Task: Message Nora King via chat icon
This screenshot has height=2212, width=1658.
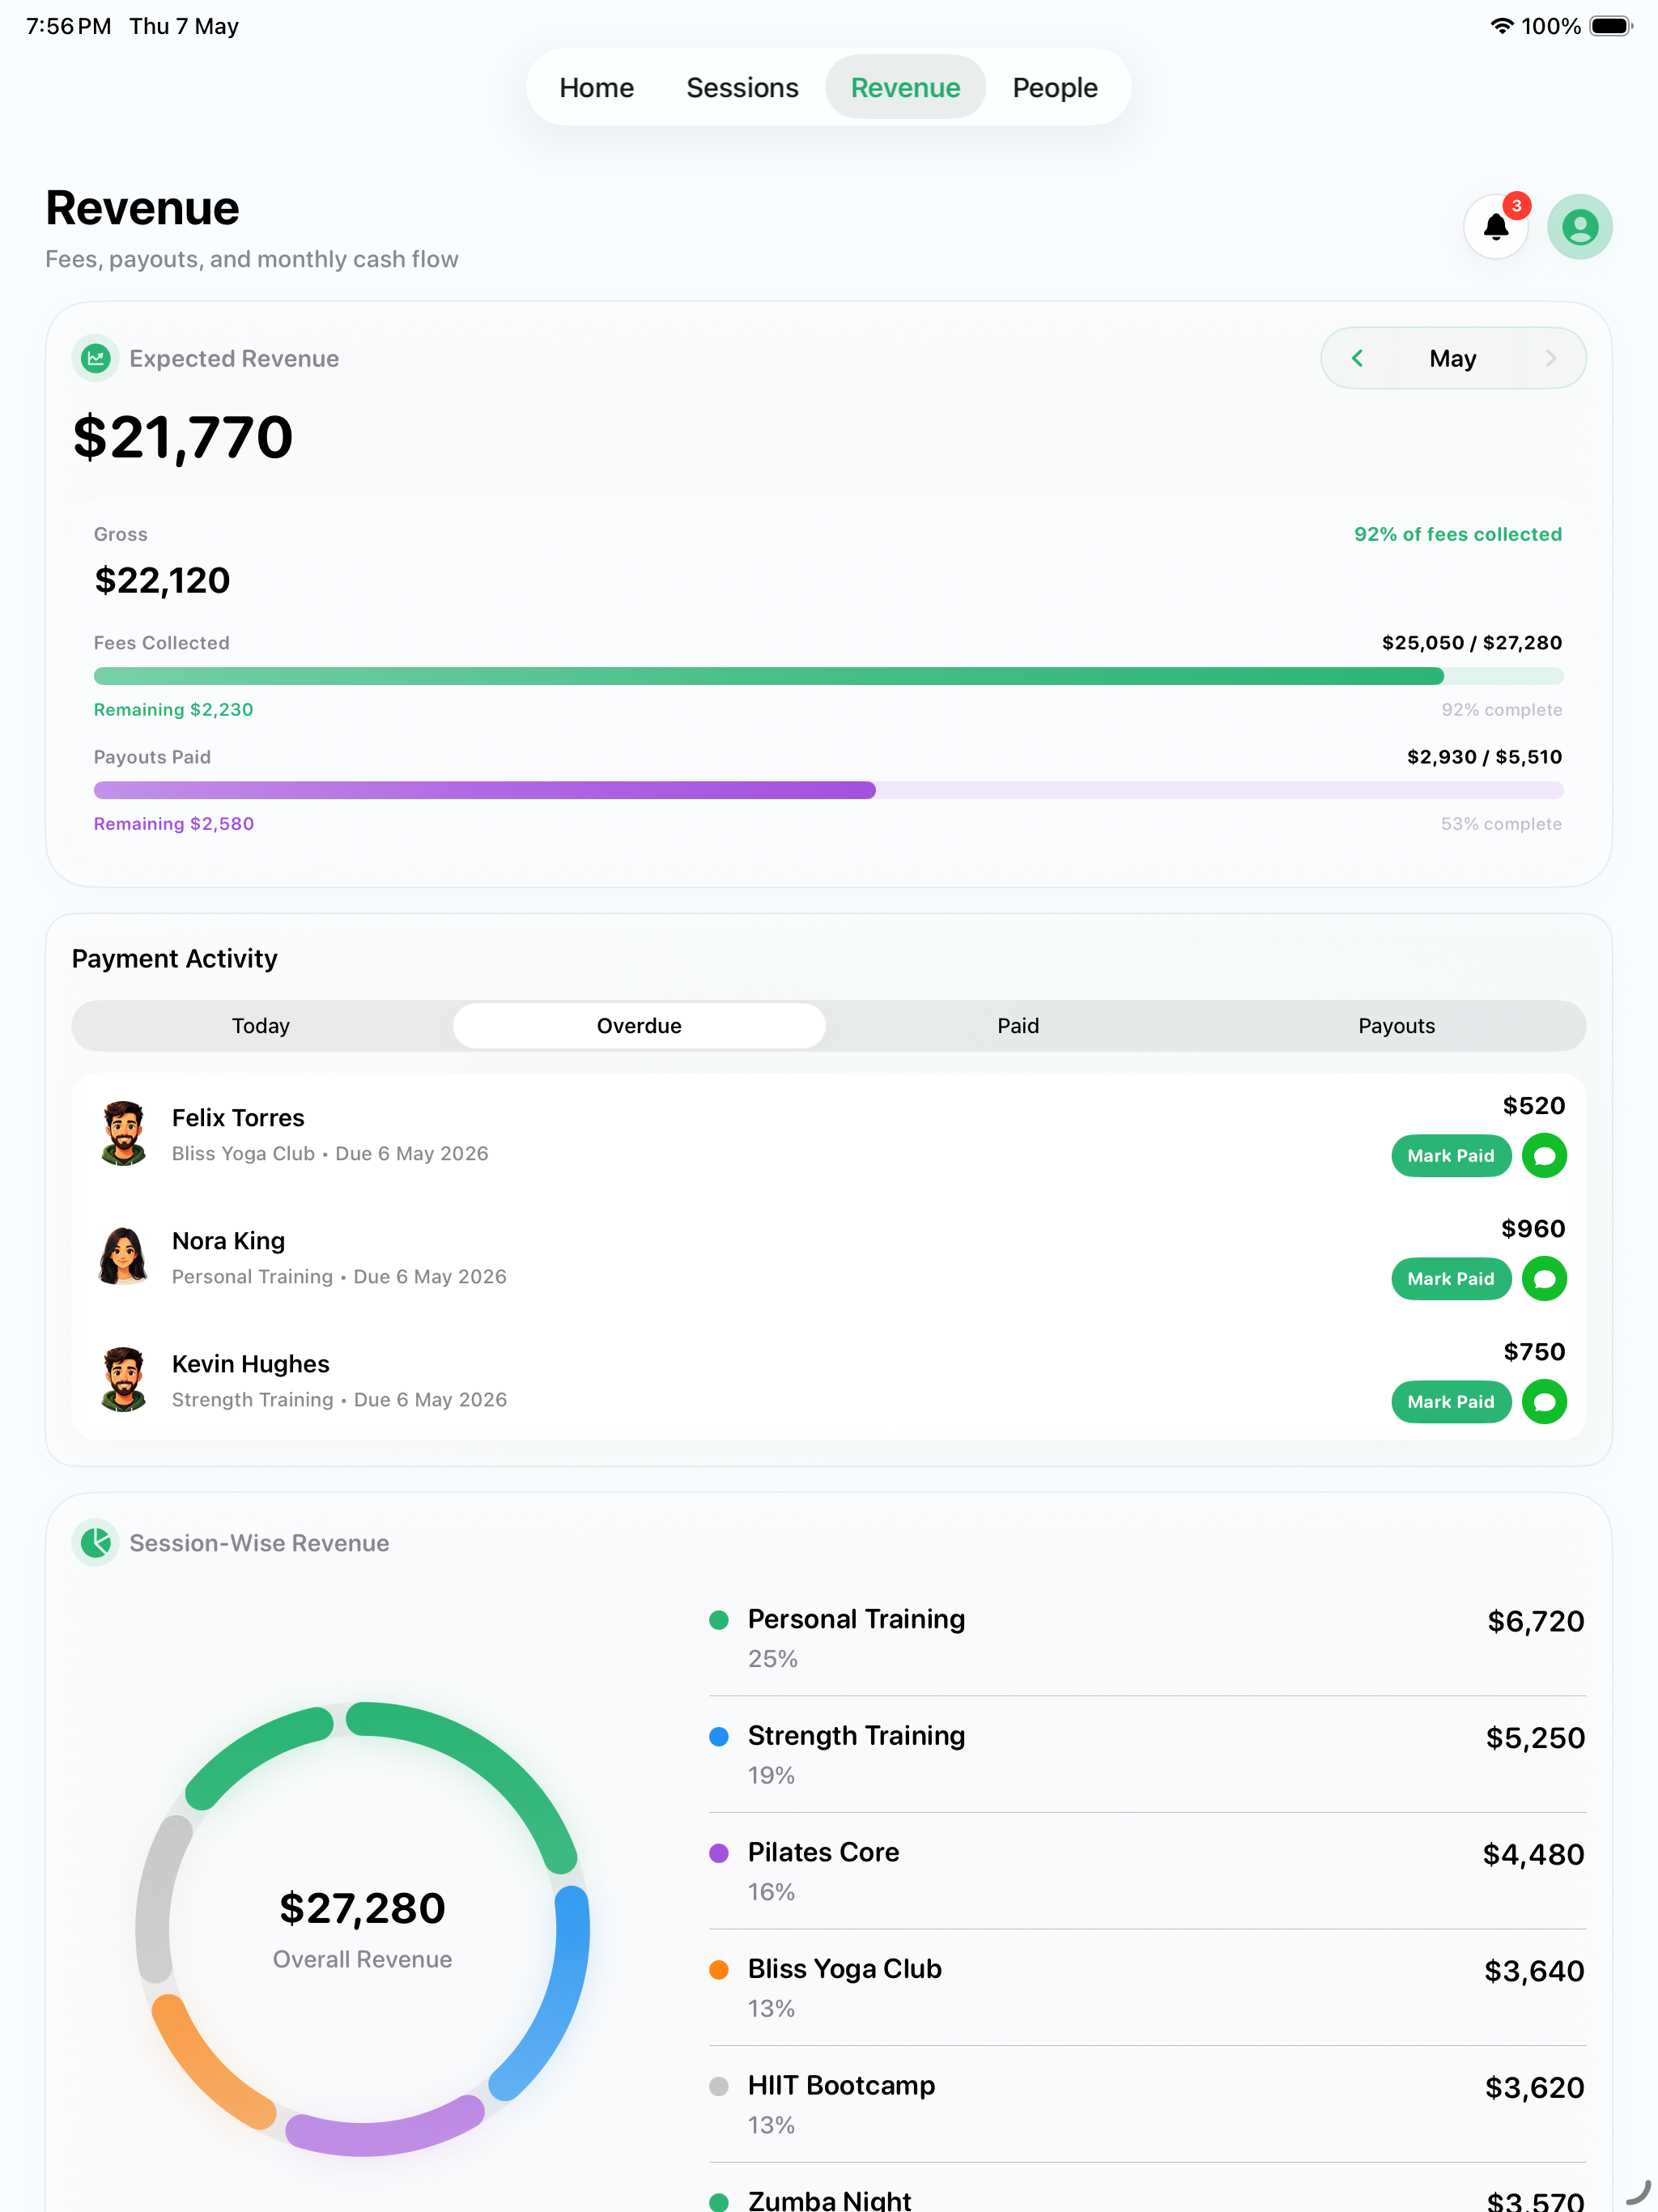Action: tap(1543, 1278)
